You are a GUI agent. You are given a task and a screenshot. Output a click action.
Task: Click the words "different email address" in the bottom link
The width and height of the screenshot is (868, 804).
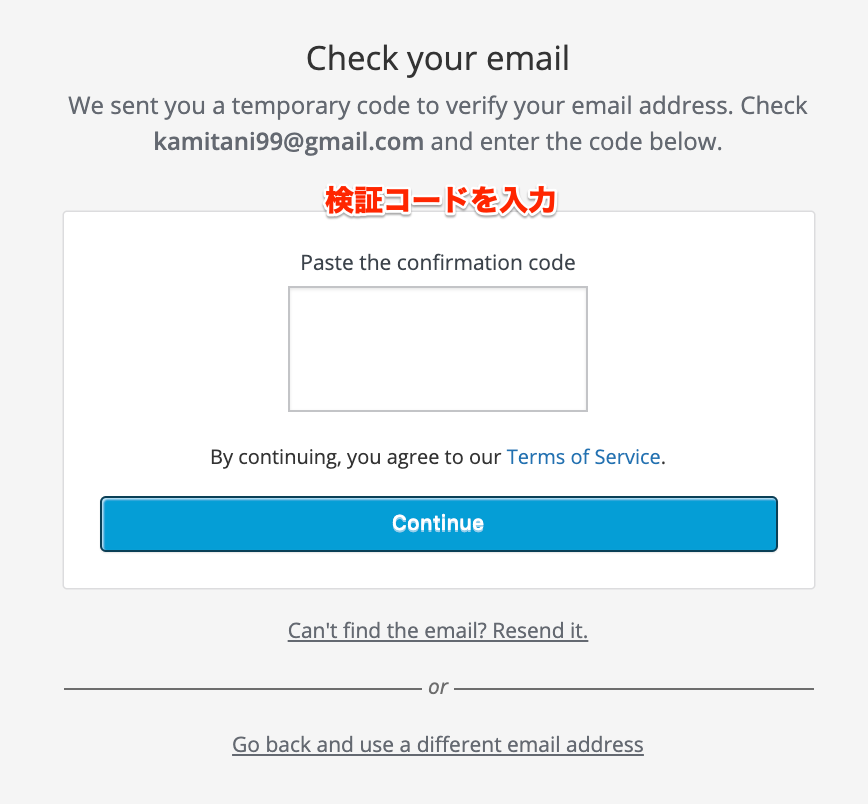[x=530, y=744]
